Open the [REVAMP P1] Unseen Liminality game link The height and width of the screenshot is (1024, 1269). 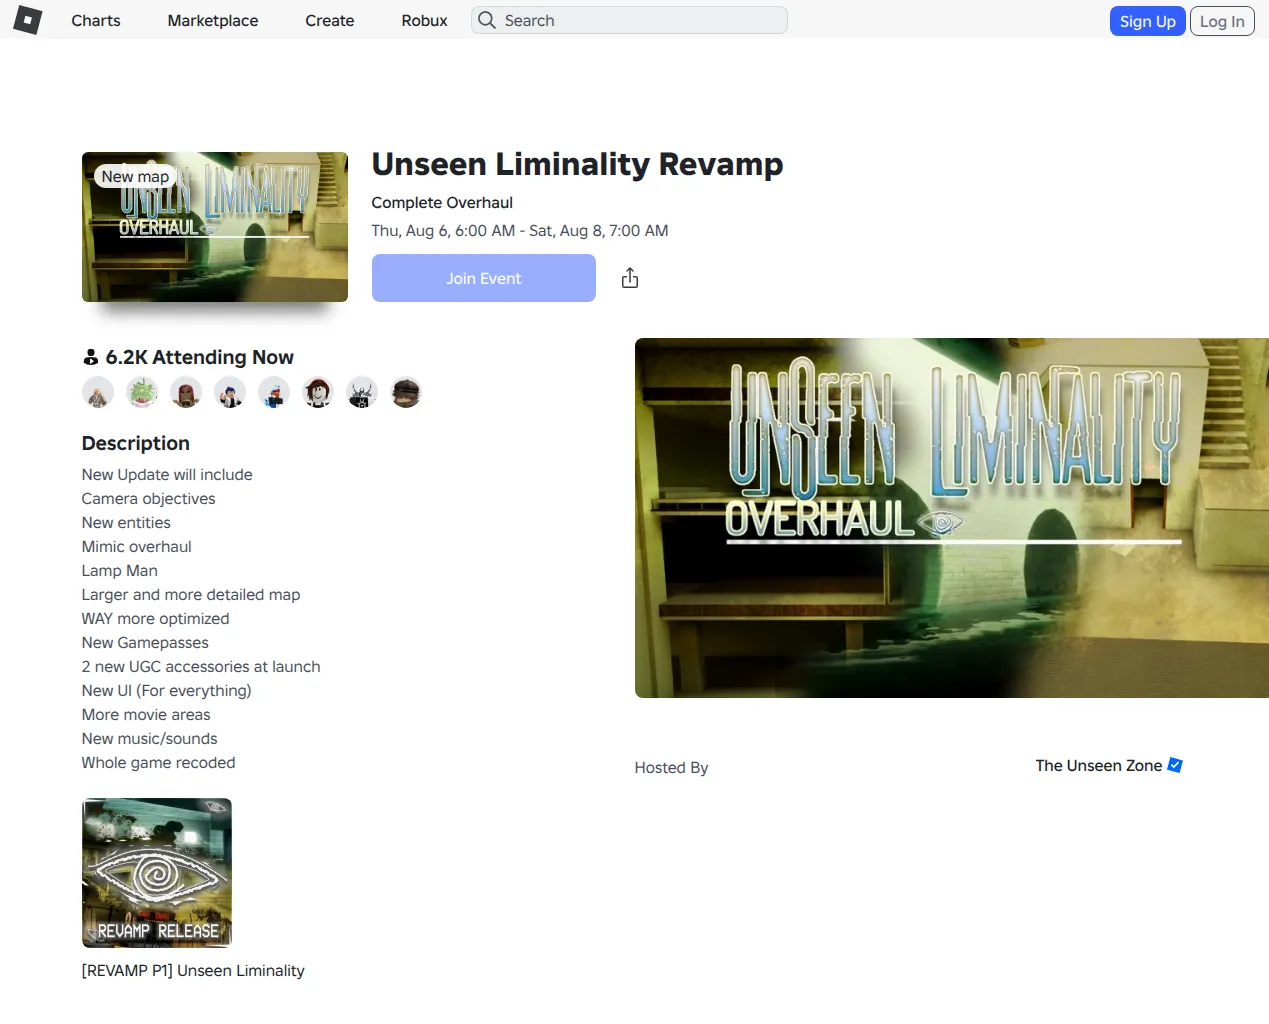coord(193,970)
